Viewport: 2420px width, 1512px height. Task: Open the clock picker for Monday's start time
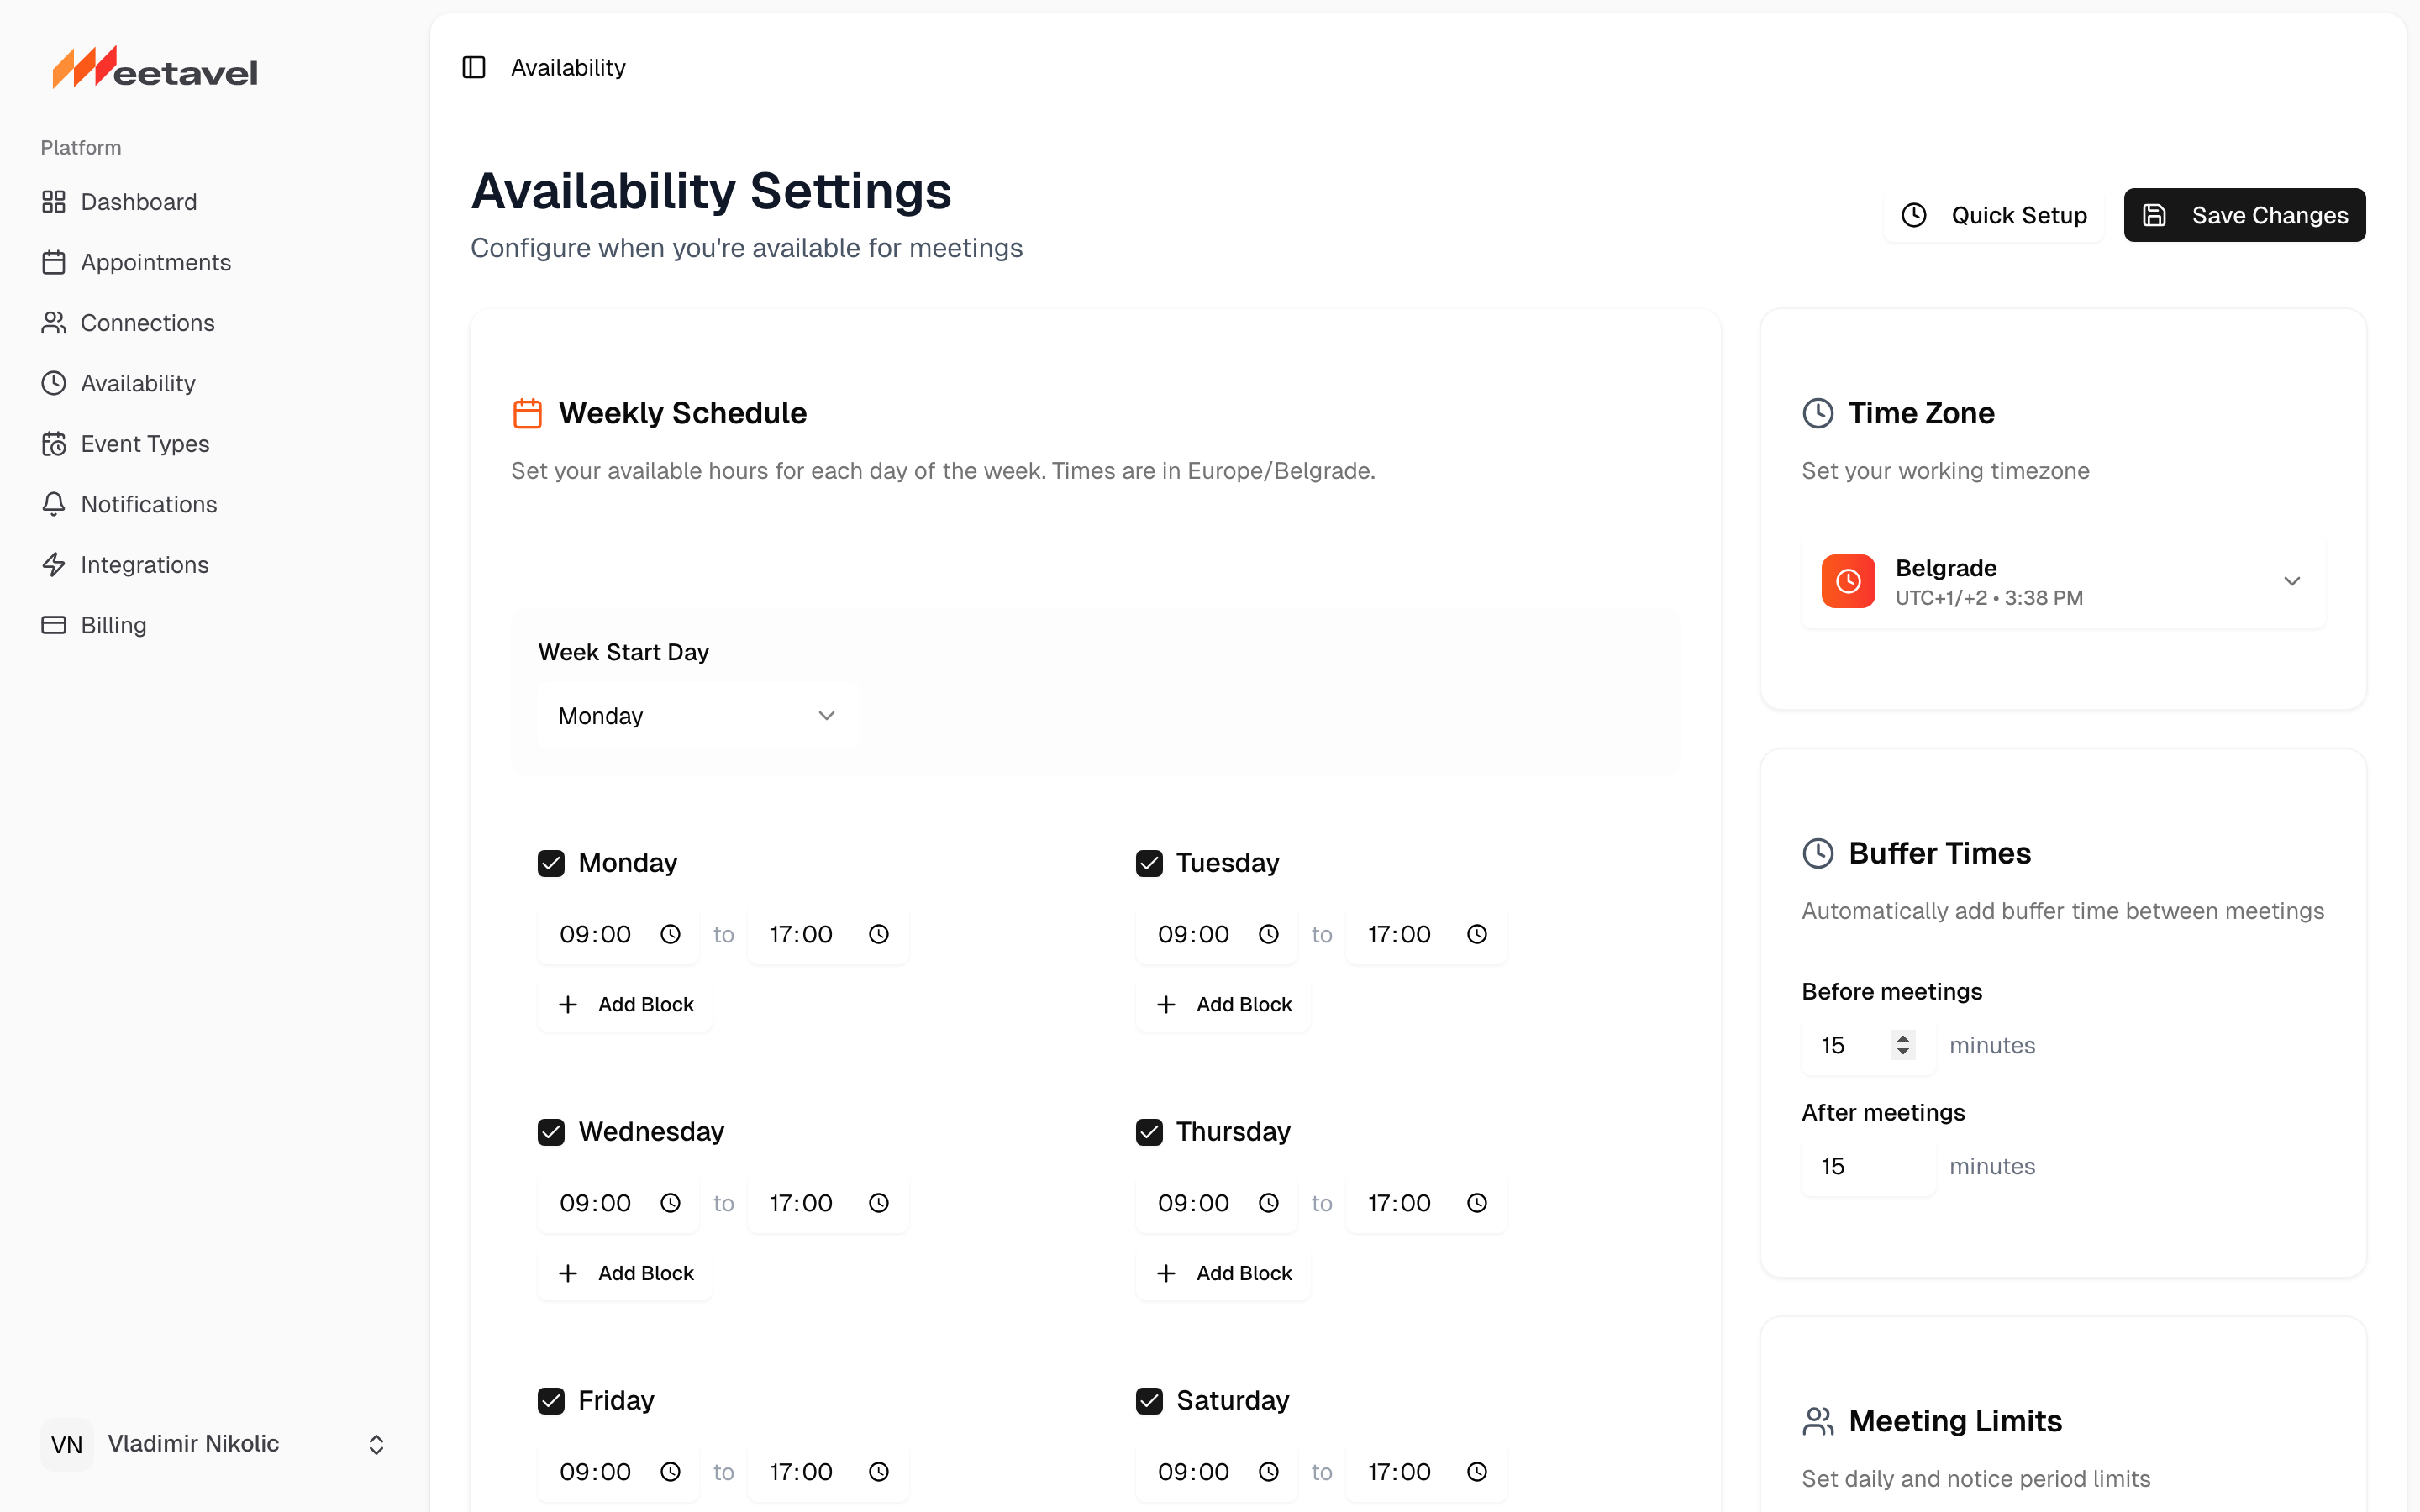pos(670,934)
